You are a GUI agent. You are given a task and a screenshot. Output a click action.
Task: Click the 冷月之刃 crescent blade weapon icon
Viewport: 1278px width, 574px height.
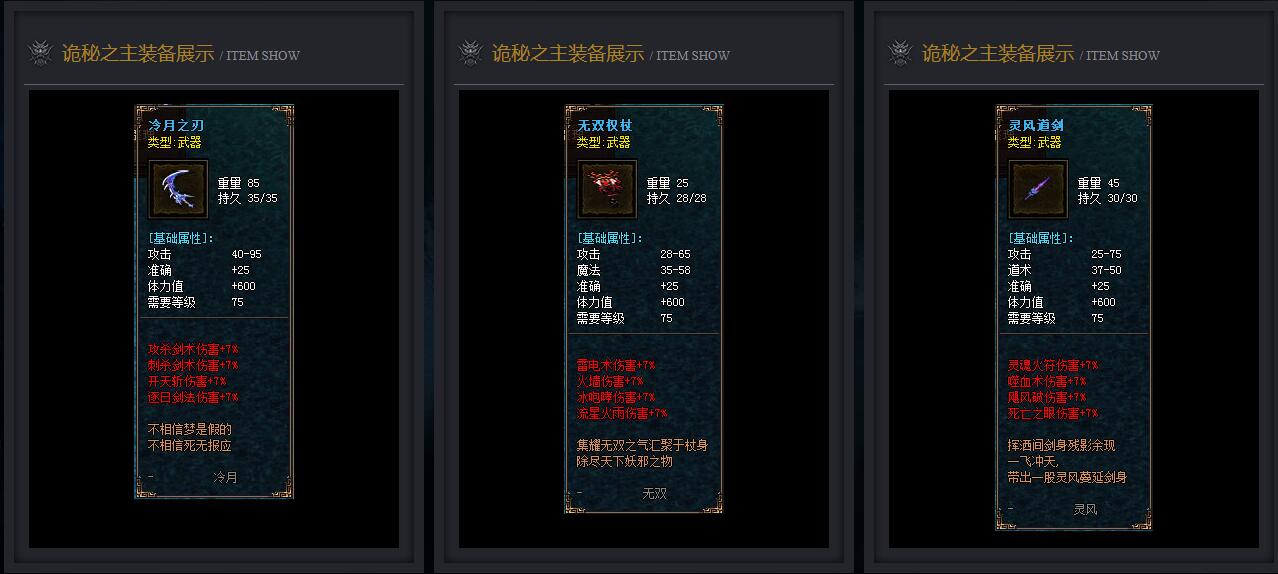click(x=179, y=189)
